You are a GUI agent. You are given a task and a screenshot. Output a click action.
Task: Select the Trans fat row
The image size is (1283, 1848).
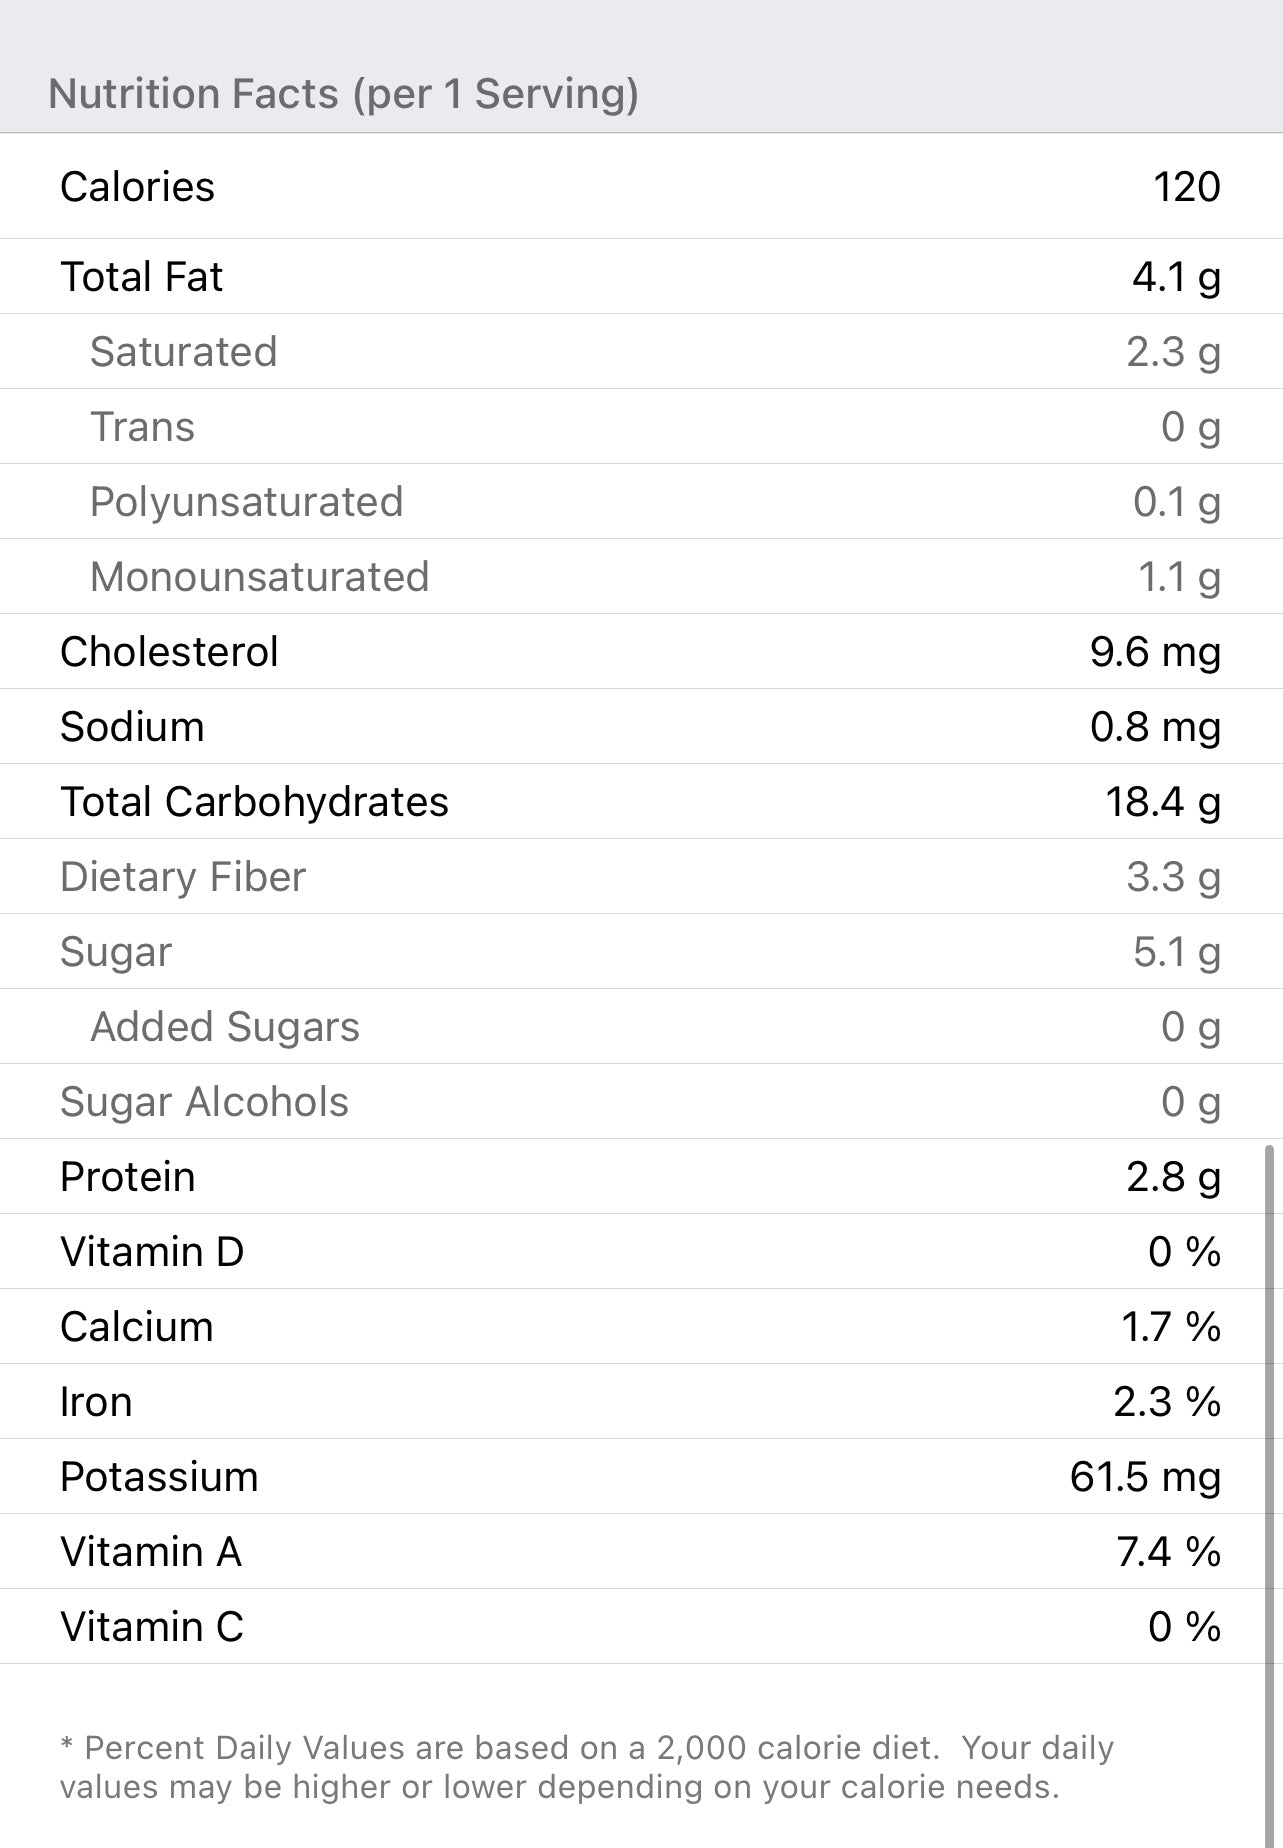click(x=640, y=427)
